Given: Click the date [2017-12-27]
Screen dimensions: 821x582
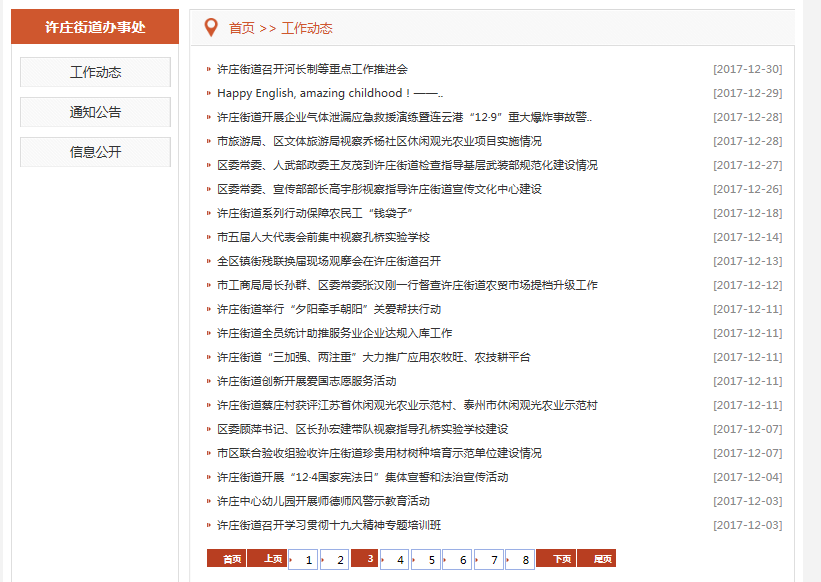Looking at the screenshot, I should coord(747,165).
